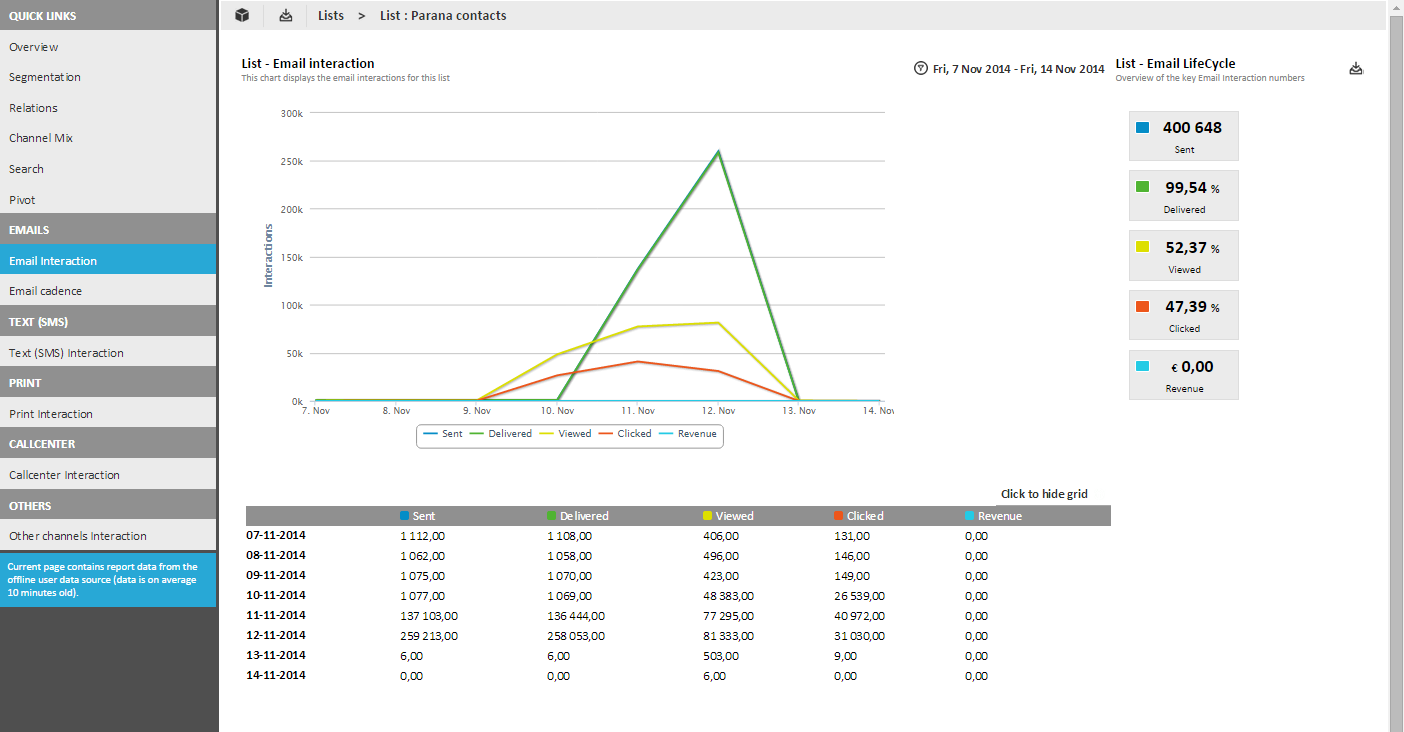Go to Text (SMS) Interaction page
The width and height of the screenshot is (1404, 732).
[66, 353]
